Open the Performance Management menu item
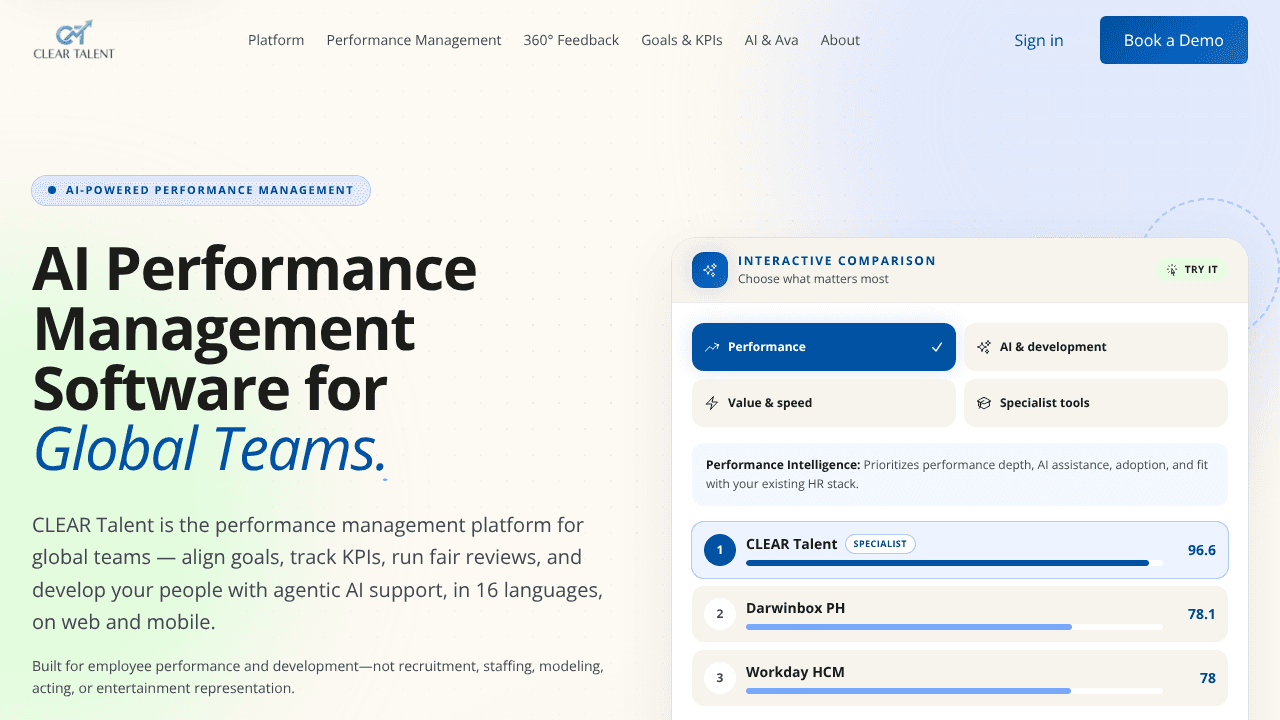 pos(414,40)
